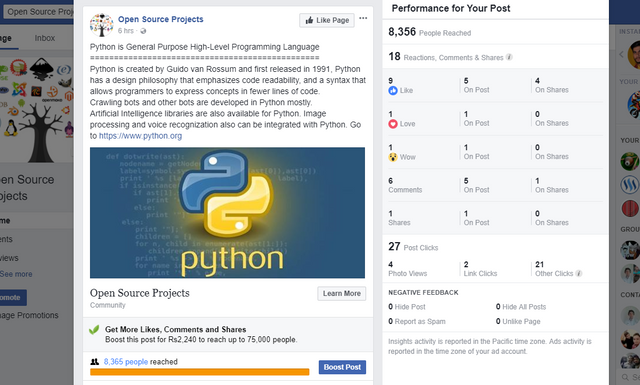This screenshot has width=640, height=385.
Task: Click the globe privacy icon beside 6 hrs
Action: tap(143, 31)
